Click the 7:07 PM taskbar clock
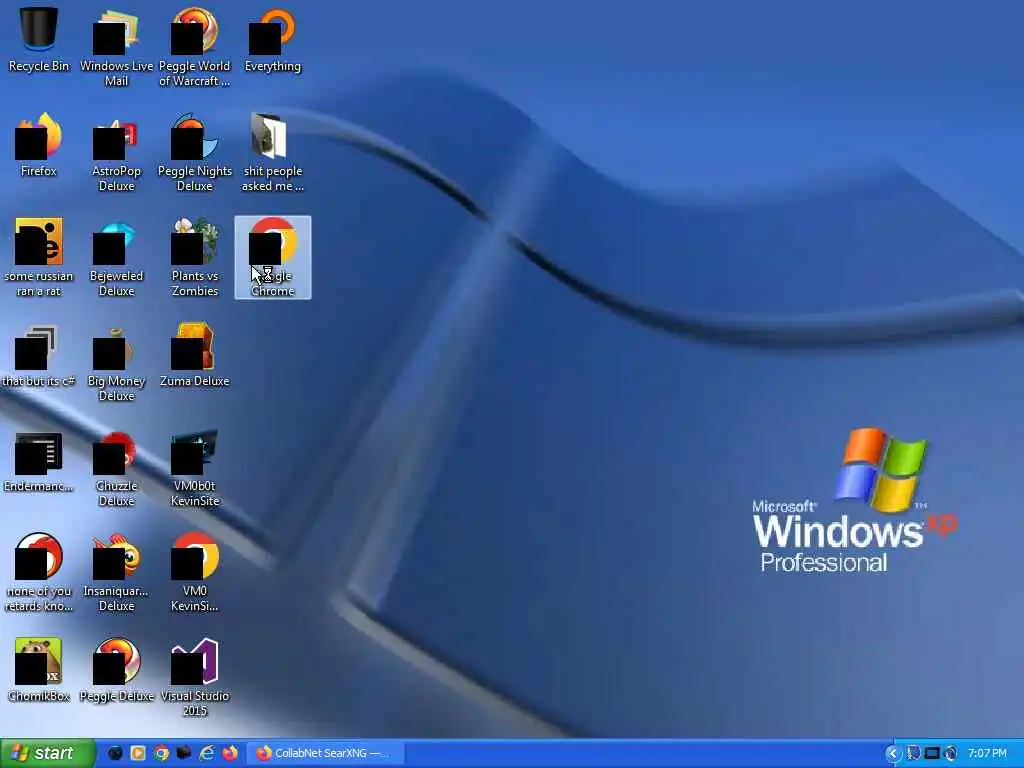The height and width of the screenshot is (768, 1024). tap(987, 753)
